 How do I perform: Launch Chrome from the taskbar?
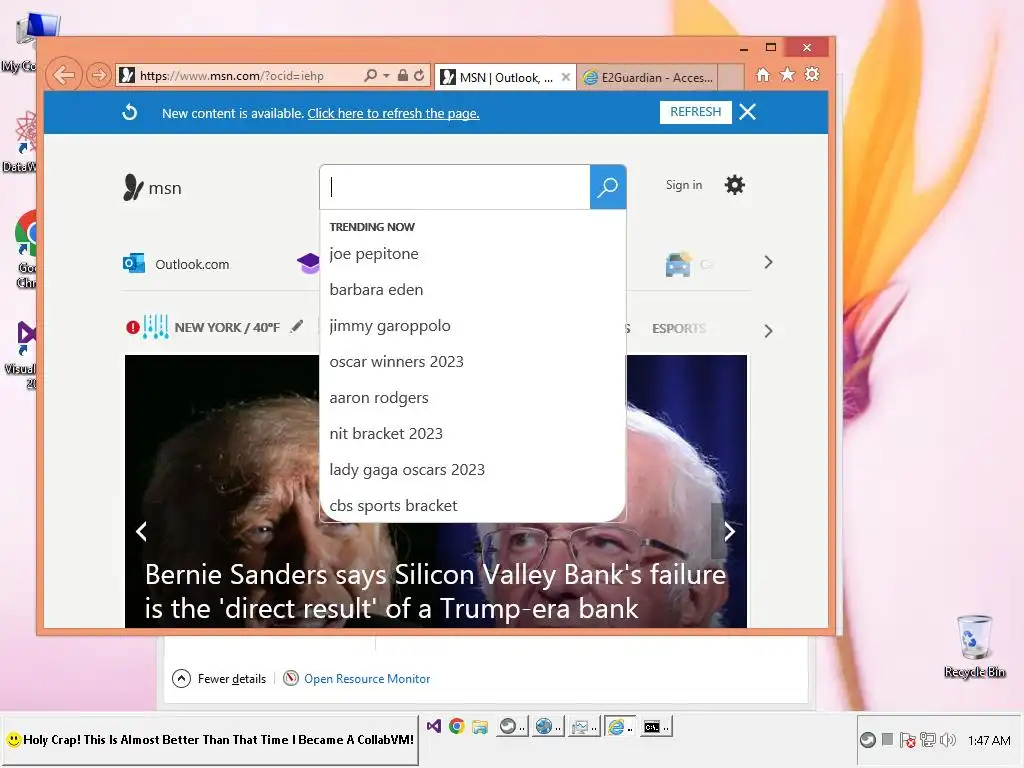[456, 726]
